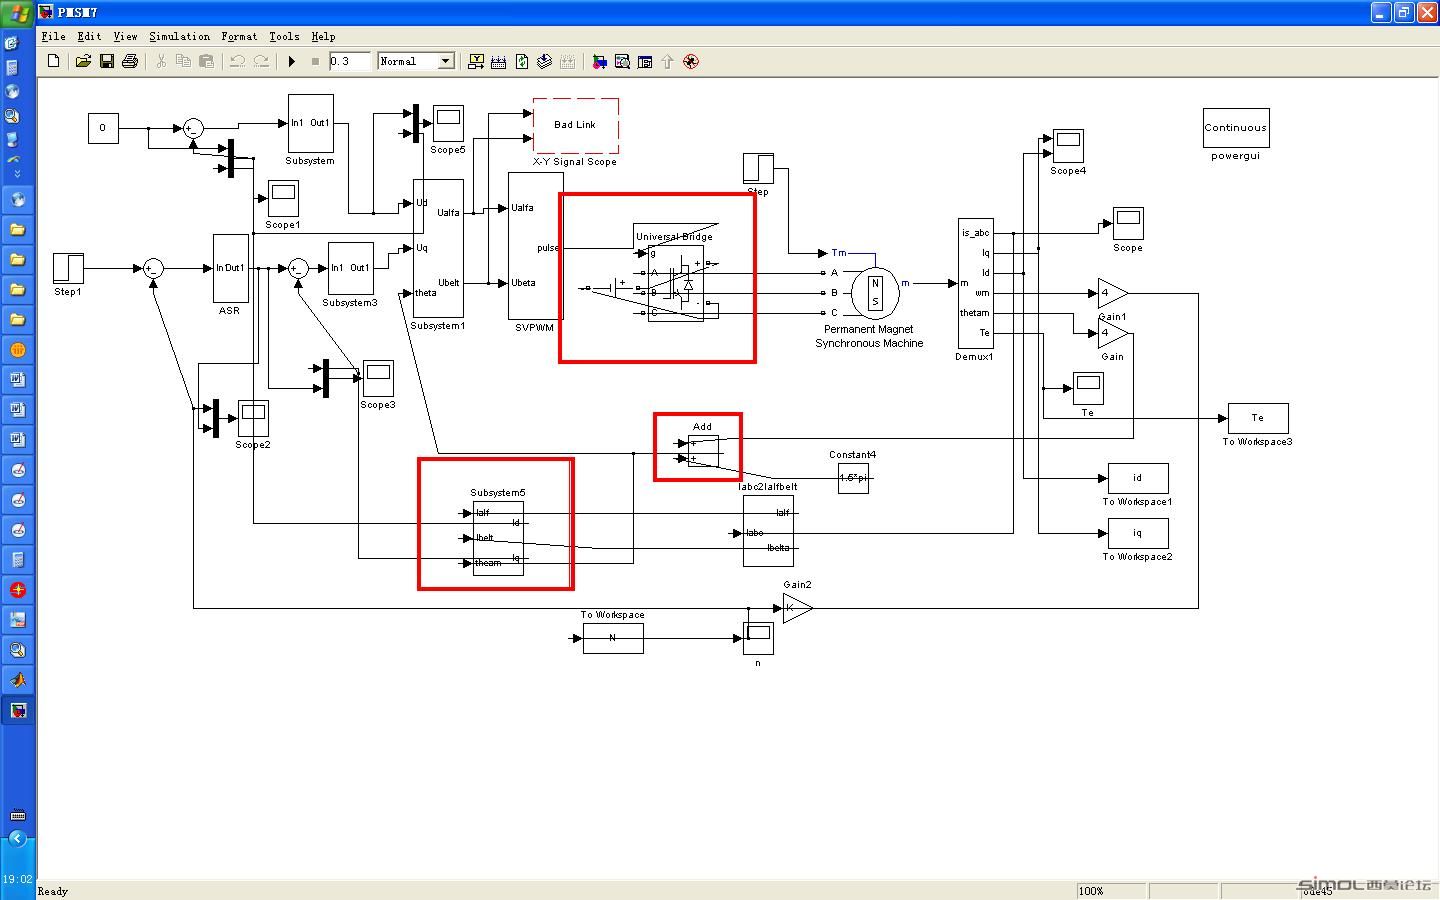Select the constant 0 block

pos(103,128)
